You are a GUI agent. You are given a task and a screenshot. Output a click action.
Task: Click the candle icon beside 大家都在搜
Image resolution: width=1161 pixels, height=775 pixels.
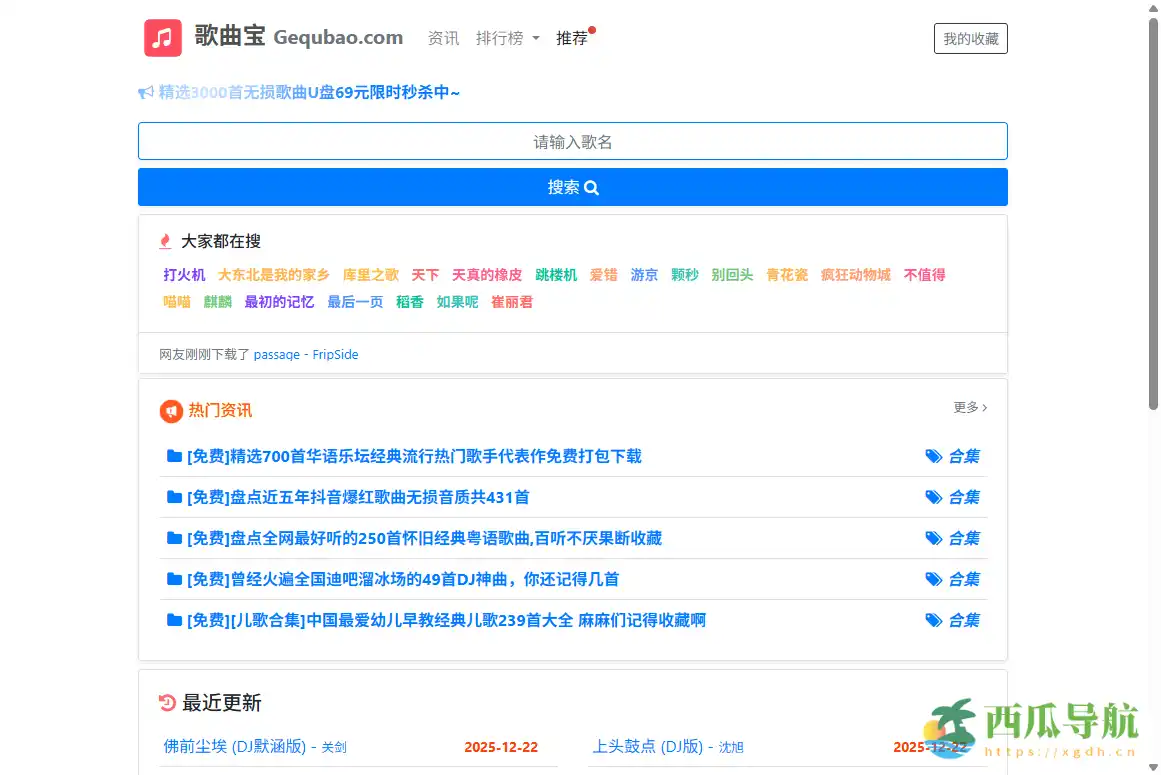point(165,240)
